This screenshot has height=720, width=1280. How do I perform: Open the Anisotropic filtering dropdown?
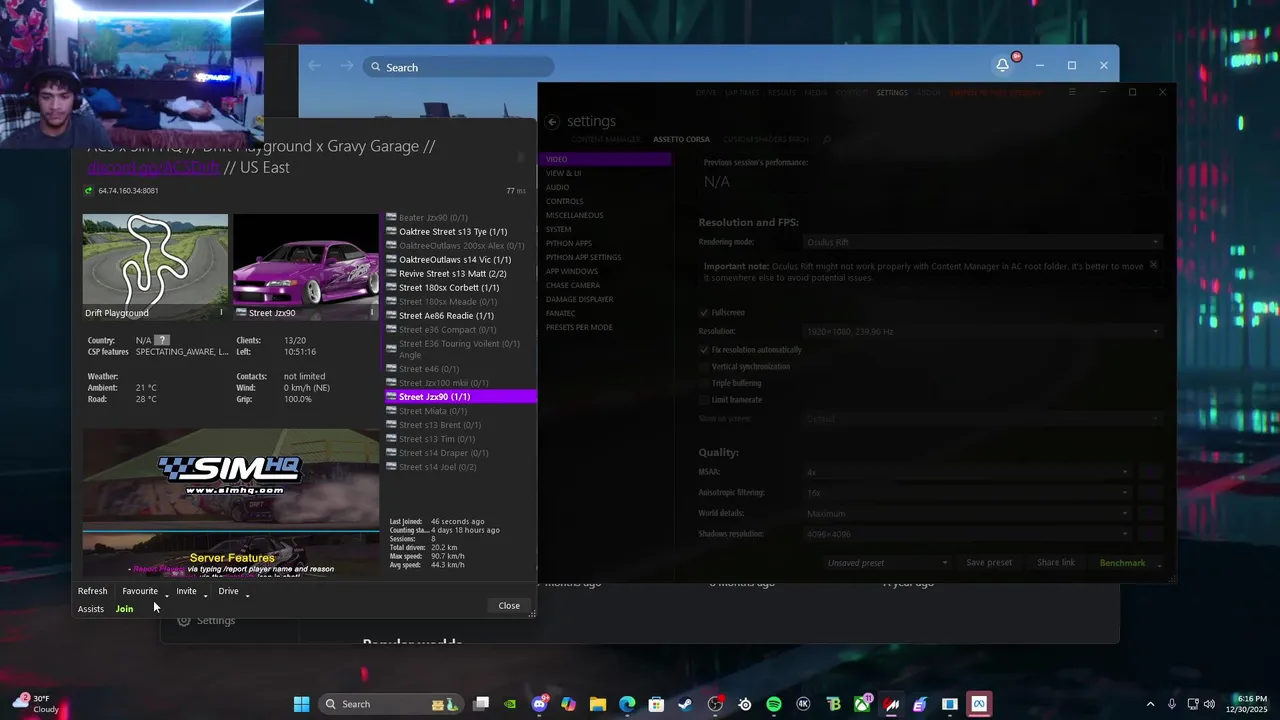click(968, 493)
